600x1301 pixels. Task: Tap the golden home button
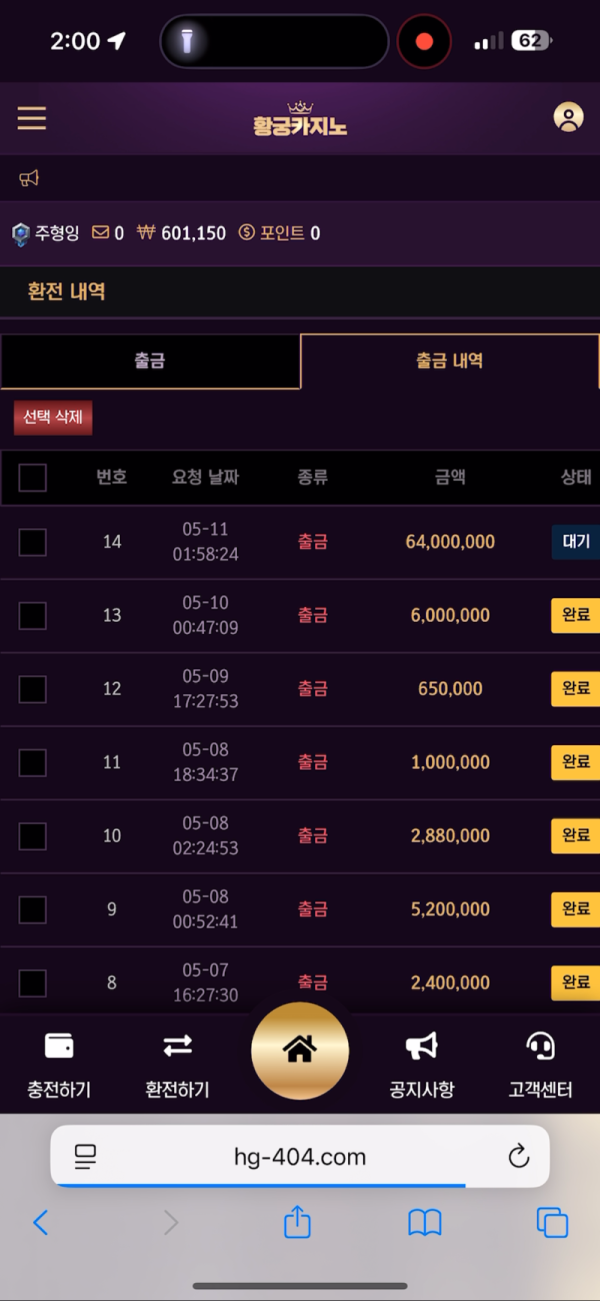[300, 1050]
